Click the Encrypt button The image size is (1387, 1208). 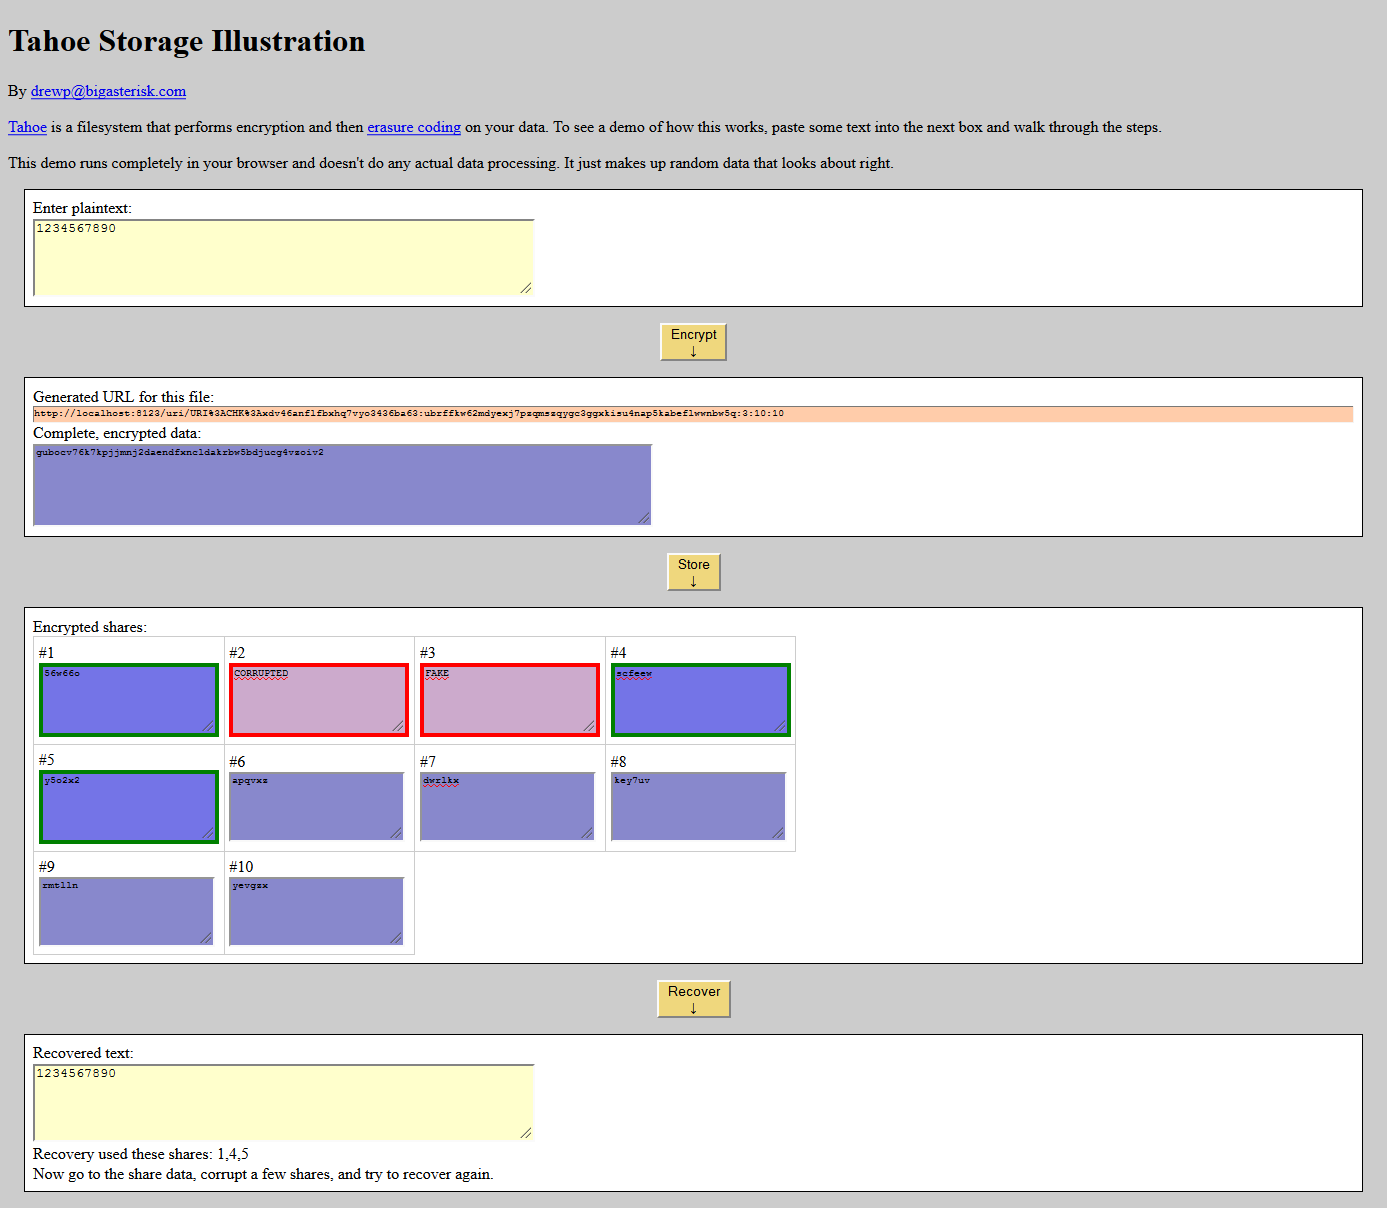pyautogui.click(x=693, y=342)
